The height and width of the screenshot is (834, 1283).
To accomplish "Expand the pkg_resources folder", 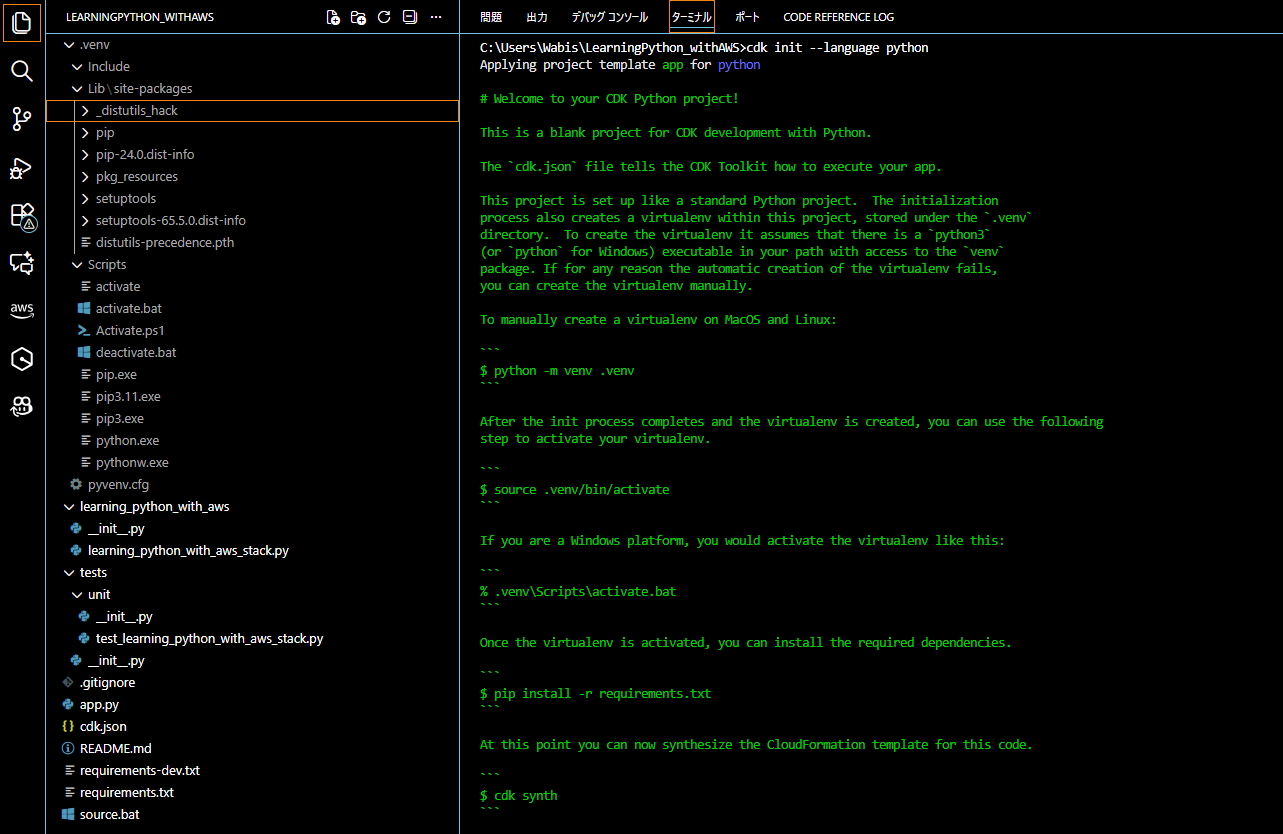I will 85,176.
